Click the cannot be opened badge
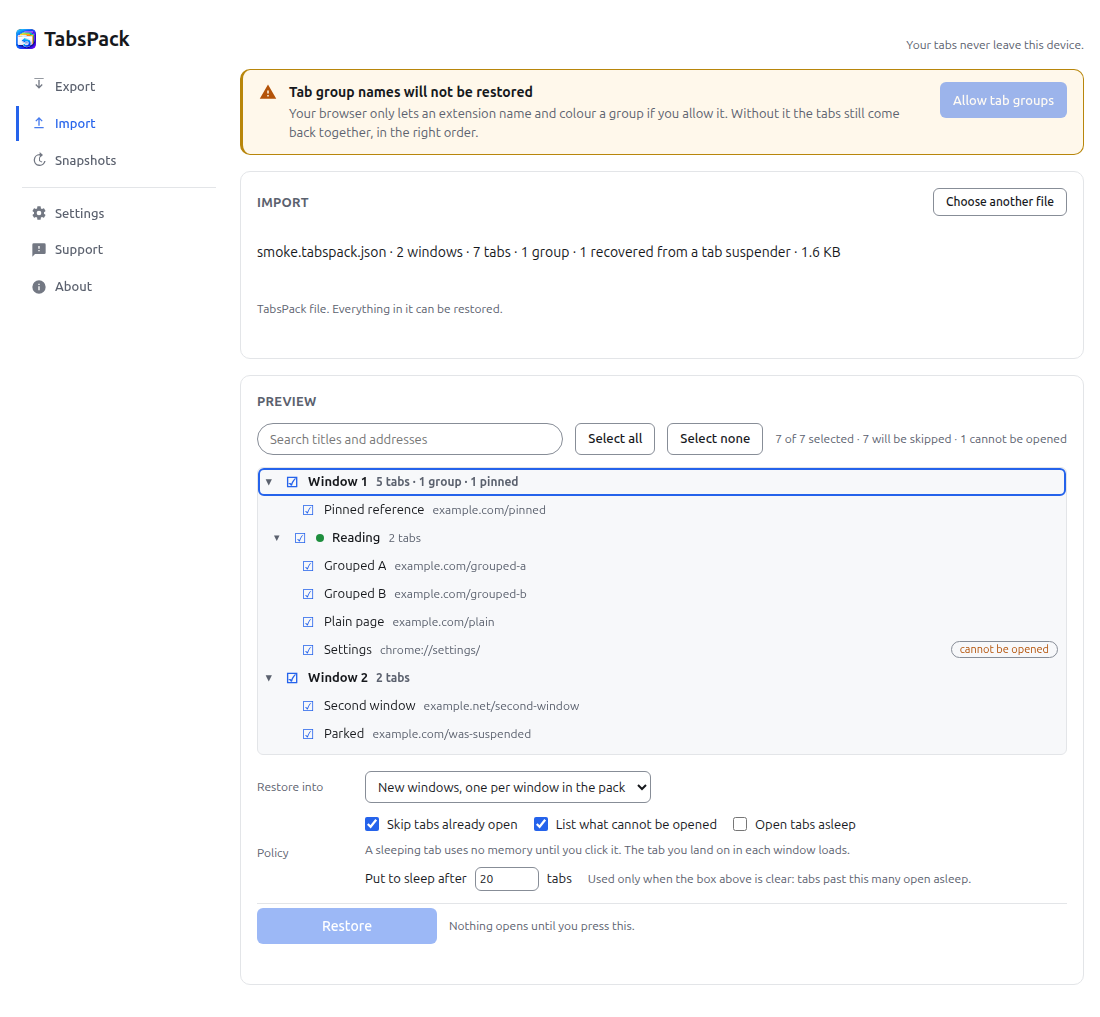This screenshot has width=1100, height=1017. pos(1004,649)
